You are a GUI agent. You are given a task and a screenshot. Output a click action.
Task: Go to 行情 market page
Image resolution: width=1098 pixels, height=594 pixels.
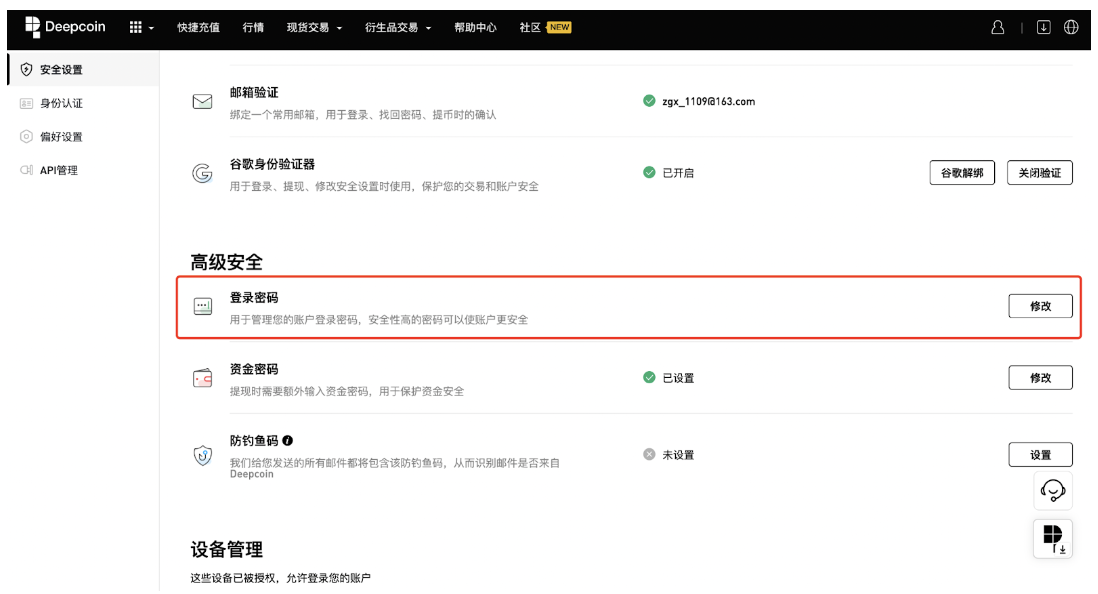pyautogui.click(x=253, y=28)
